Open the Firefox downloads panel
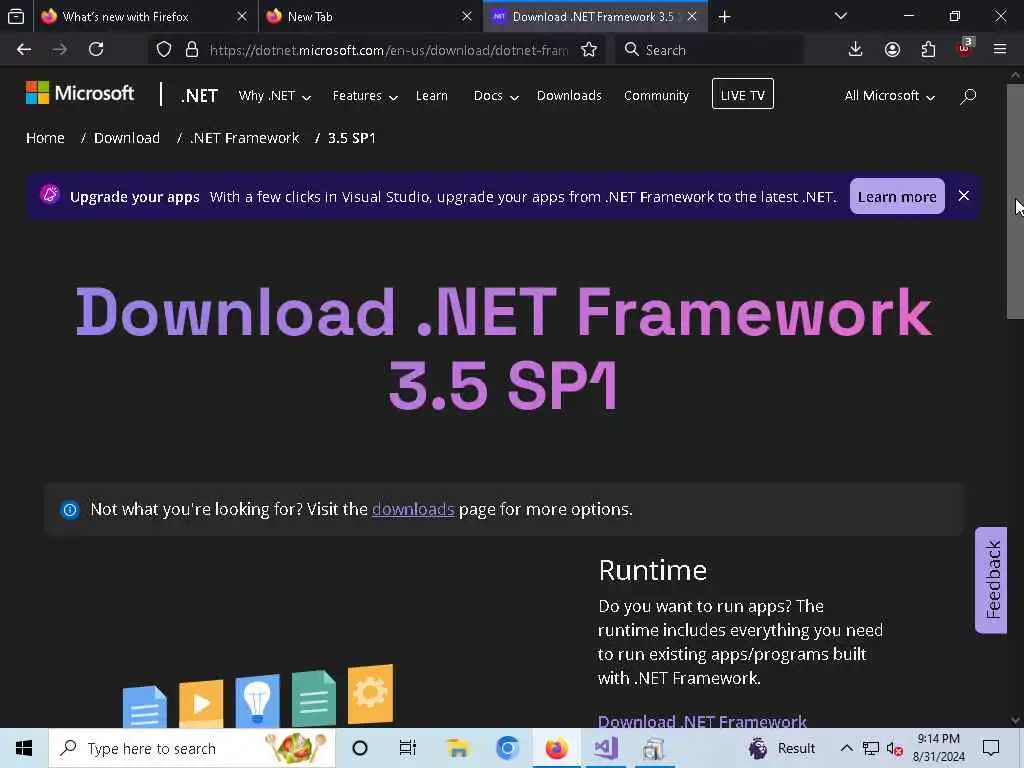 [855, 50]
